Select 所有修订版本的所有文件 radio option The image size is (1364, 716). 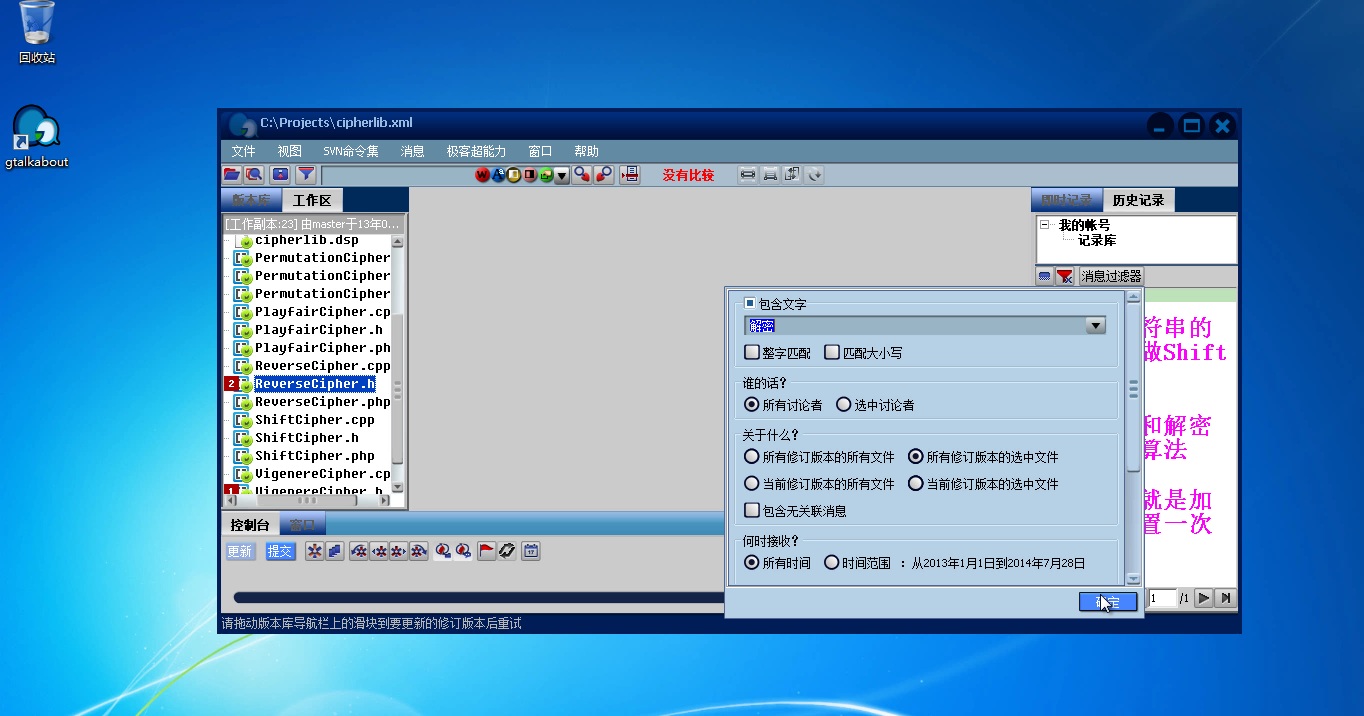point(752,457)
